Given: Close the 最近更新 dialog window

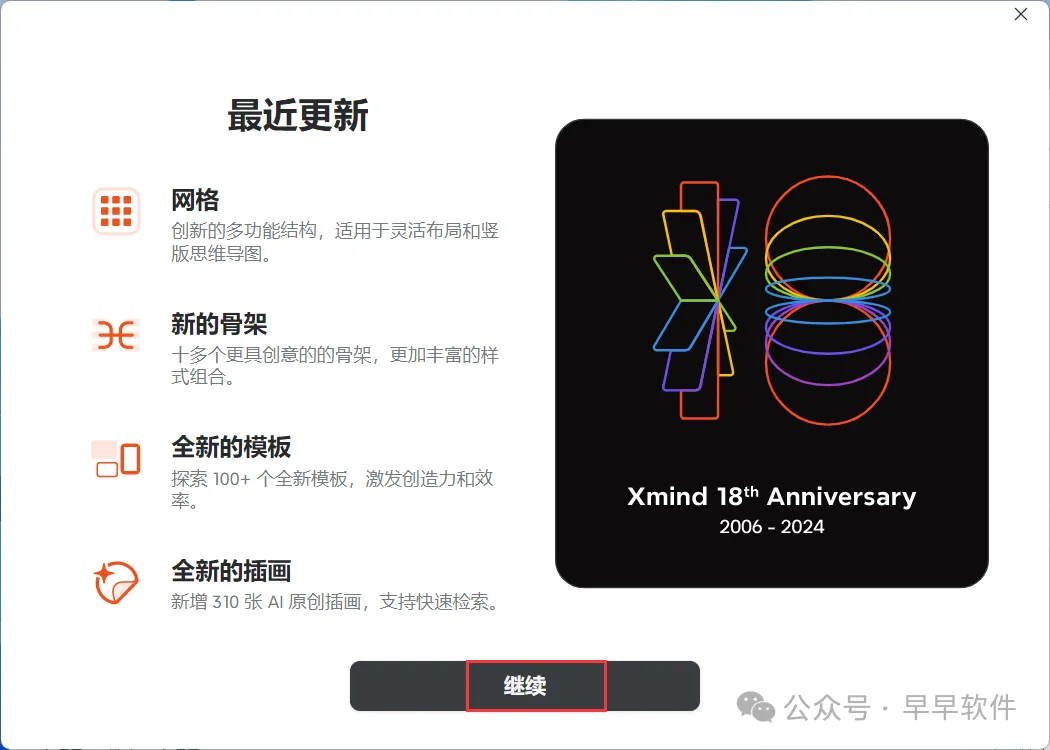Looking at the screenshot, I should 1021,14.
